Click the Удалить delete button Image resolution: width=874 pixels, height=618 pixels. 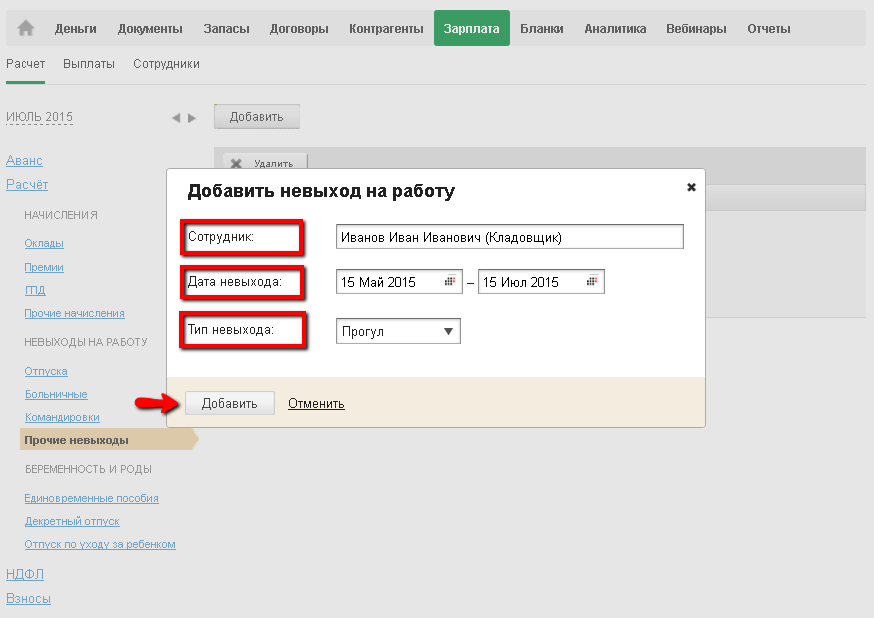[265, 163]
